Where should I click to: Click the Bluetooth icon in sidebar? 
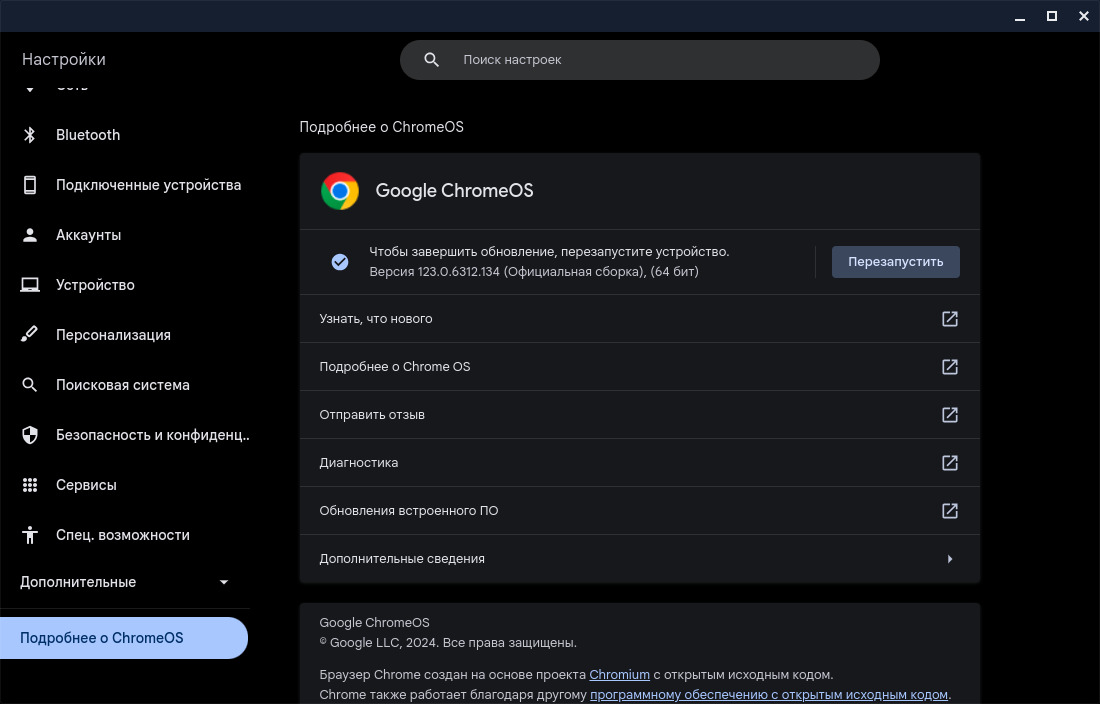[30, 135]
